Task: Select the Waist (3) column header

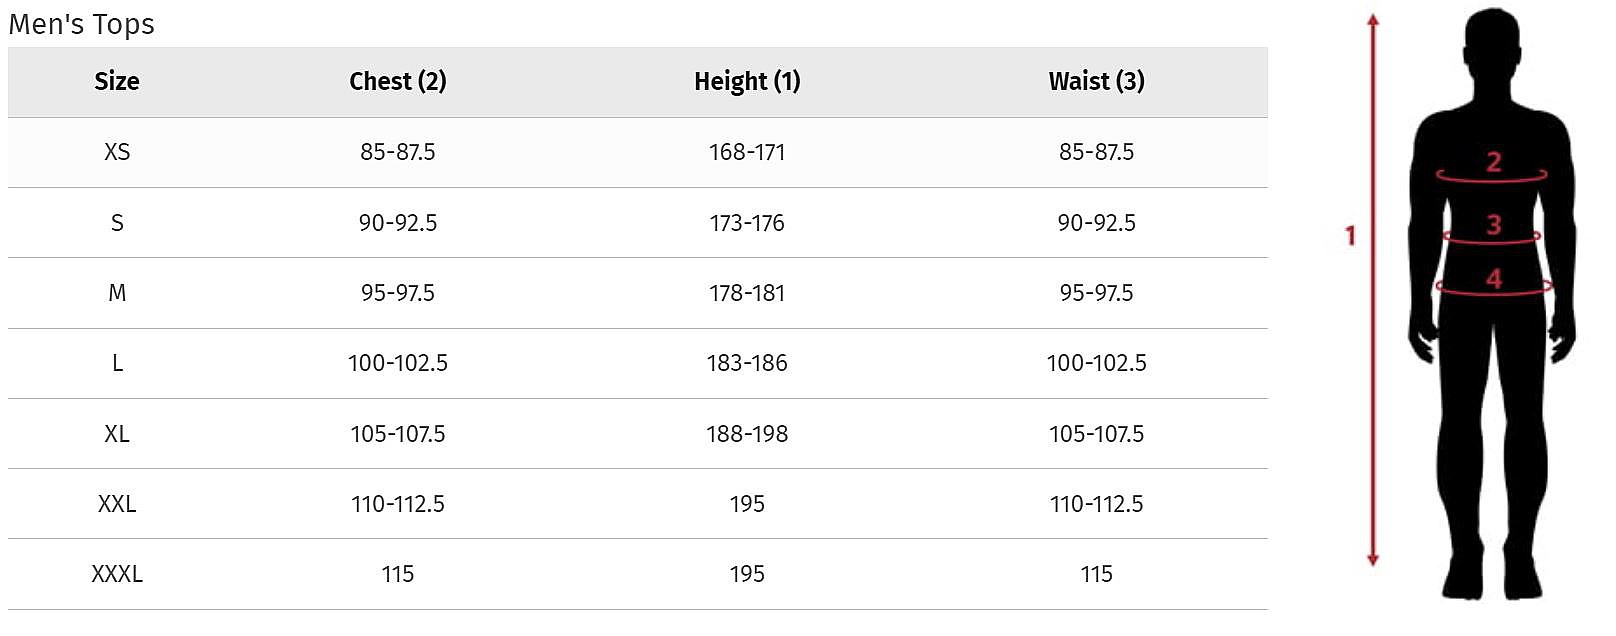Action: point(1096,82)
